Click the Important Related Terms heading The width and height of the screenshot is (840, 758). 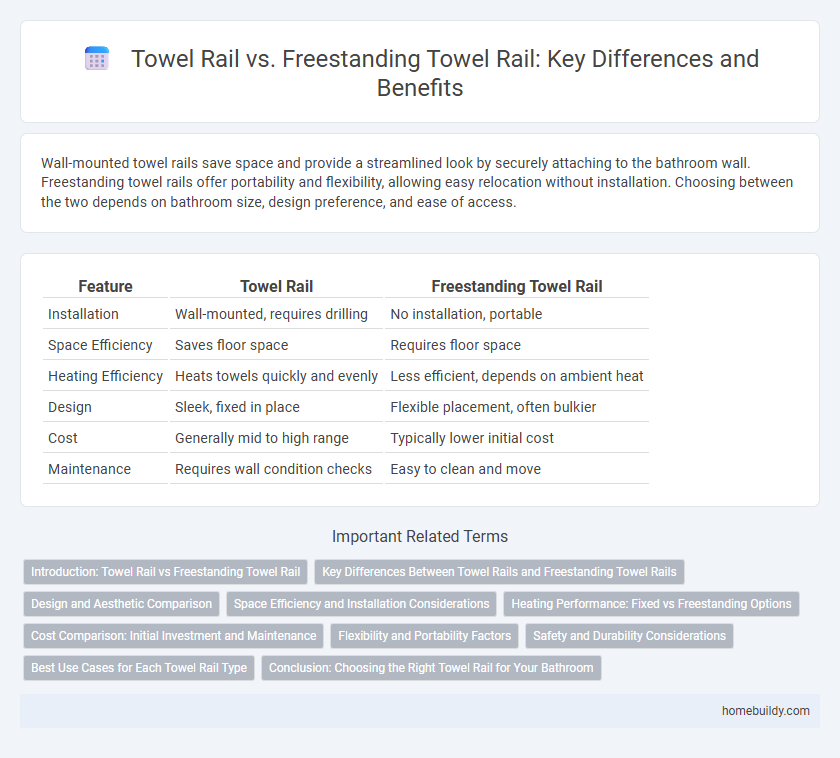pyautogui.click(x=420, y=536)
